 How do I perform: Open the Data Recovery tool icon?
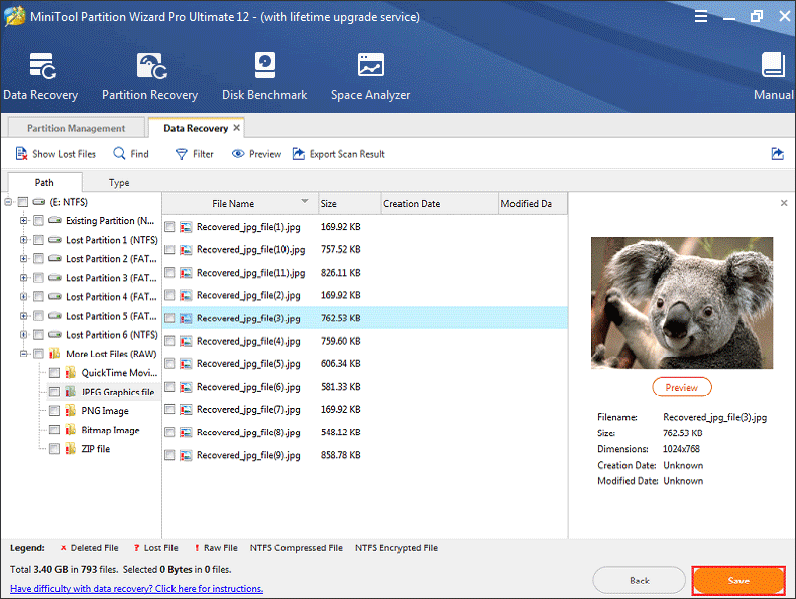pyautogui.click(x=43, y=66)
